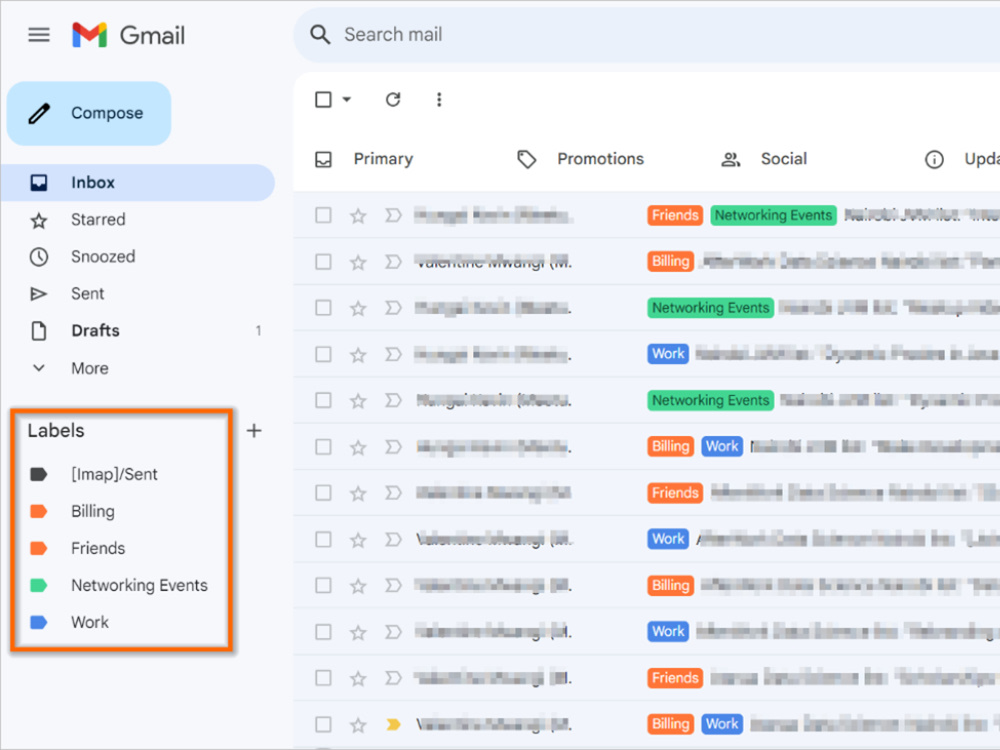Start a new email with Compose

point(89,113)
